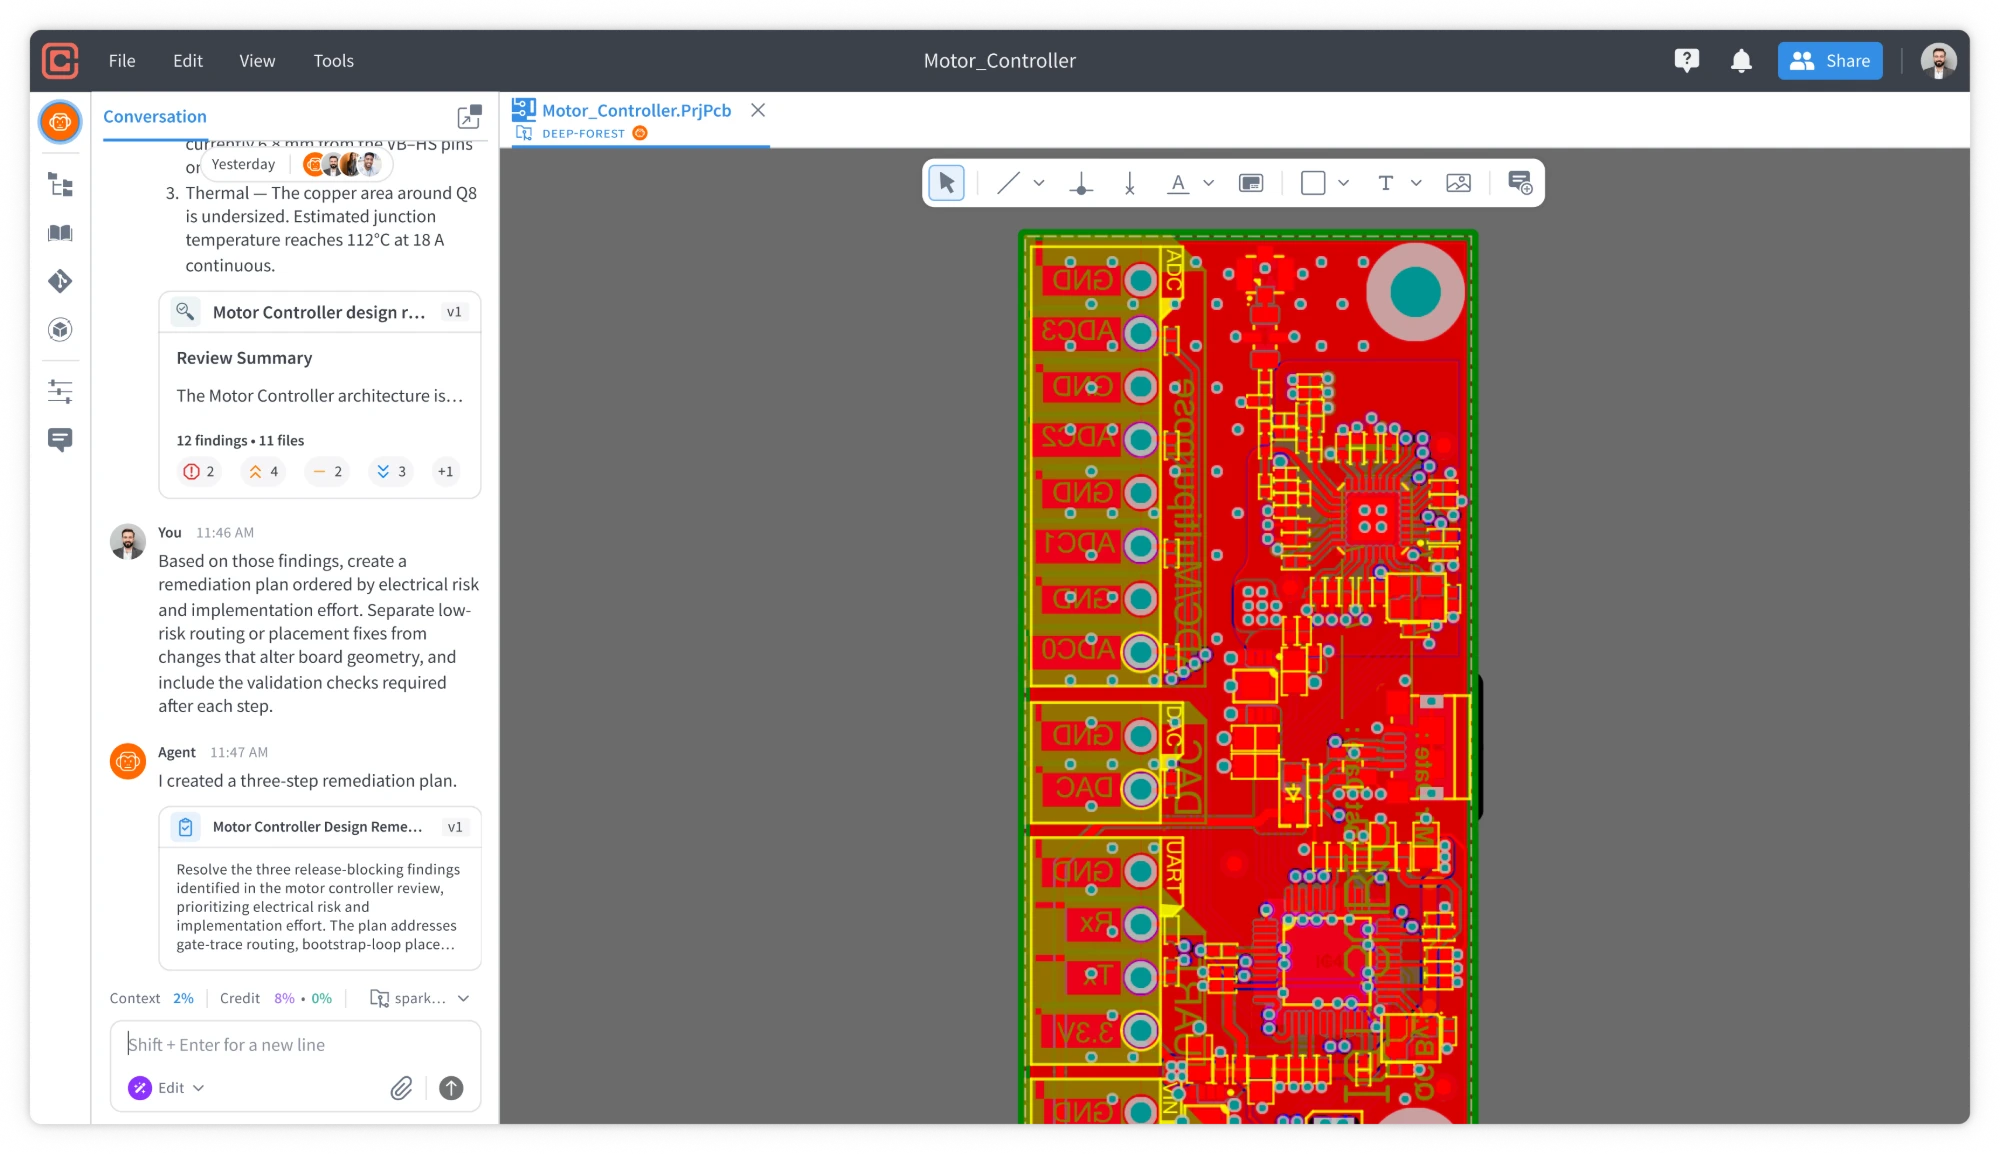Screen dimensions: 2000x1154
Task: Open the comments sidebar icon
Action: (x=60, y=440)
